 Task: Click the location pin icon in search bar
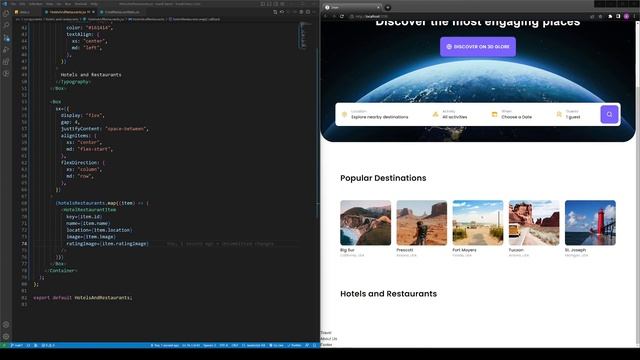tap(344, 115)
